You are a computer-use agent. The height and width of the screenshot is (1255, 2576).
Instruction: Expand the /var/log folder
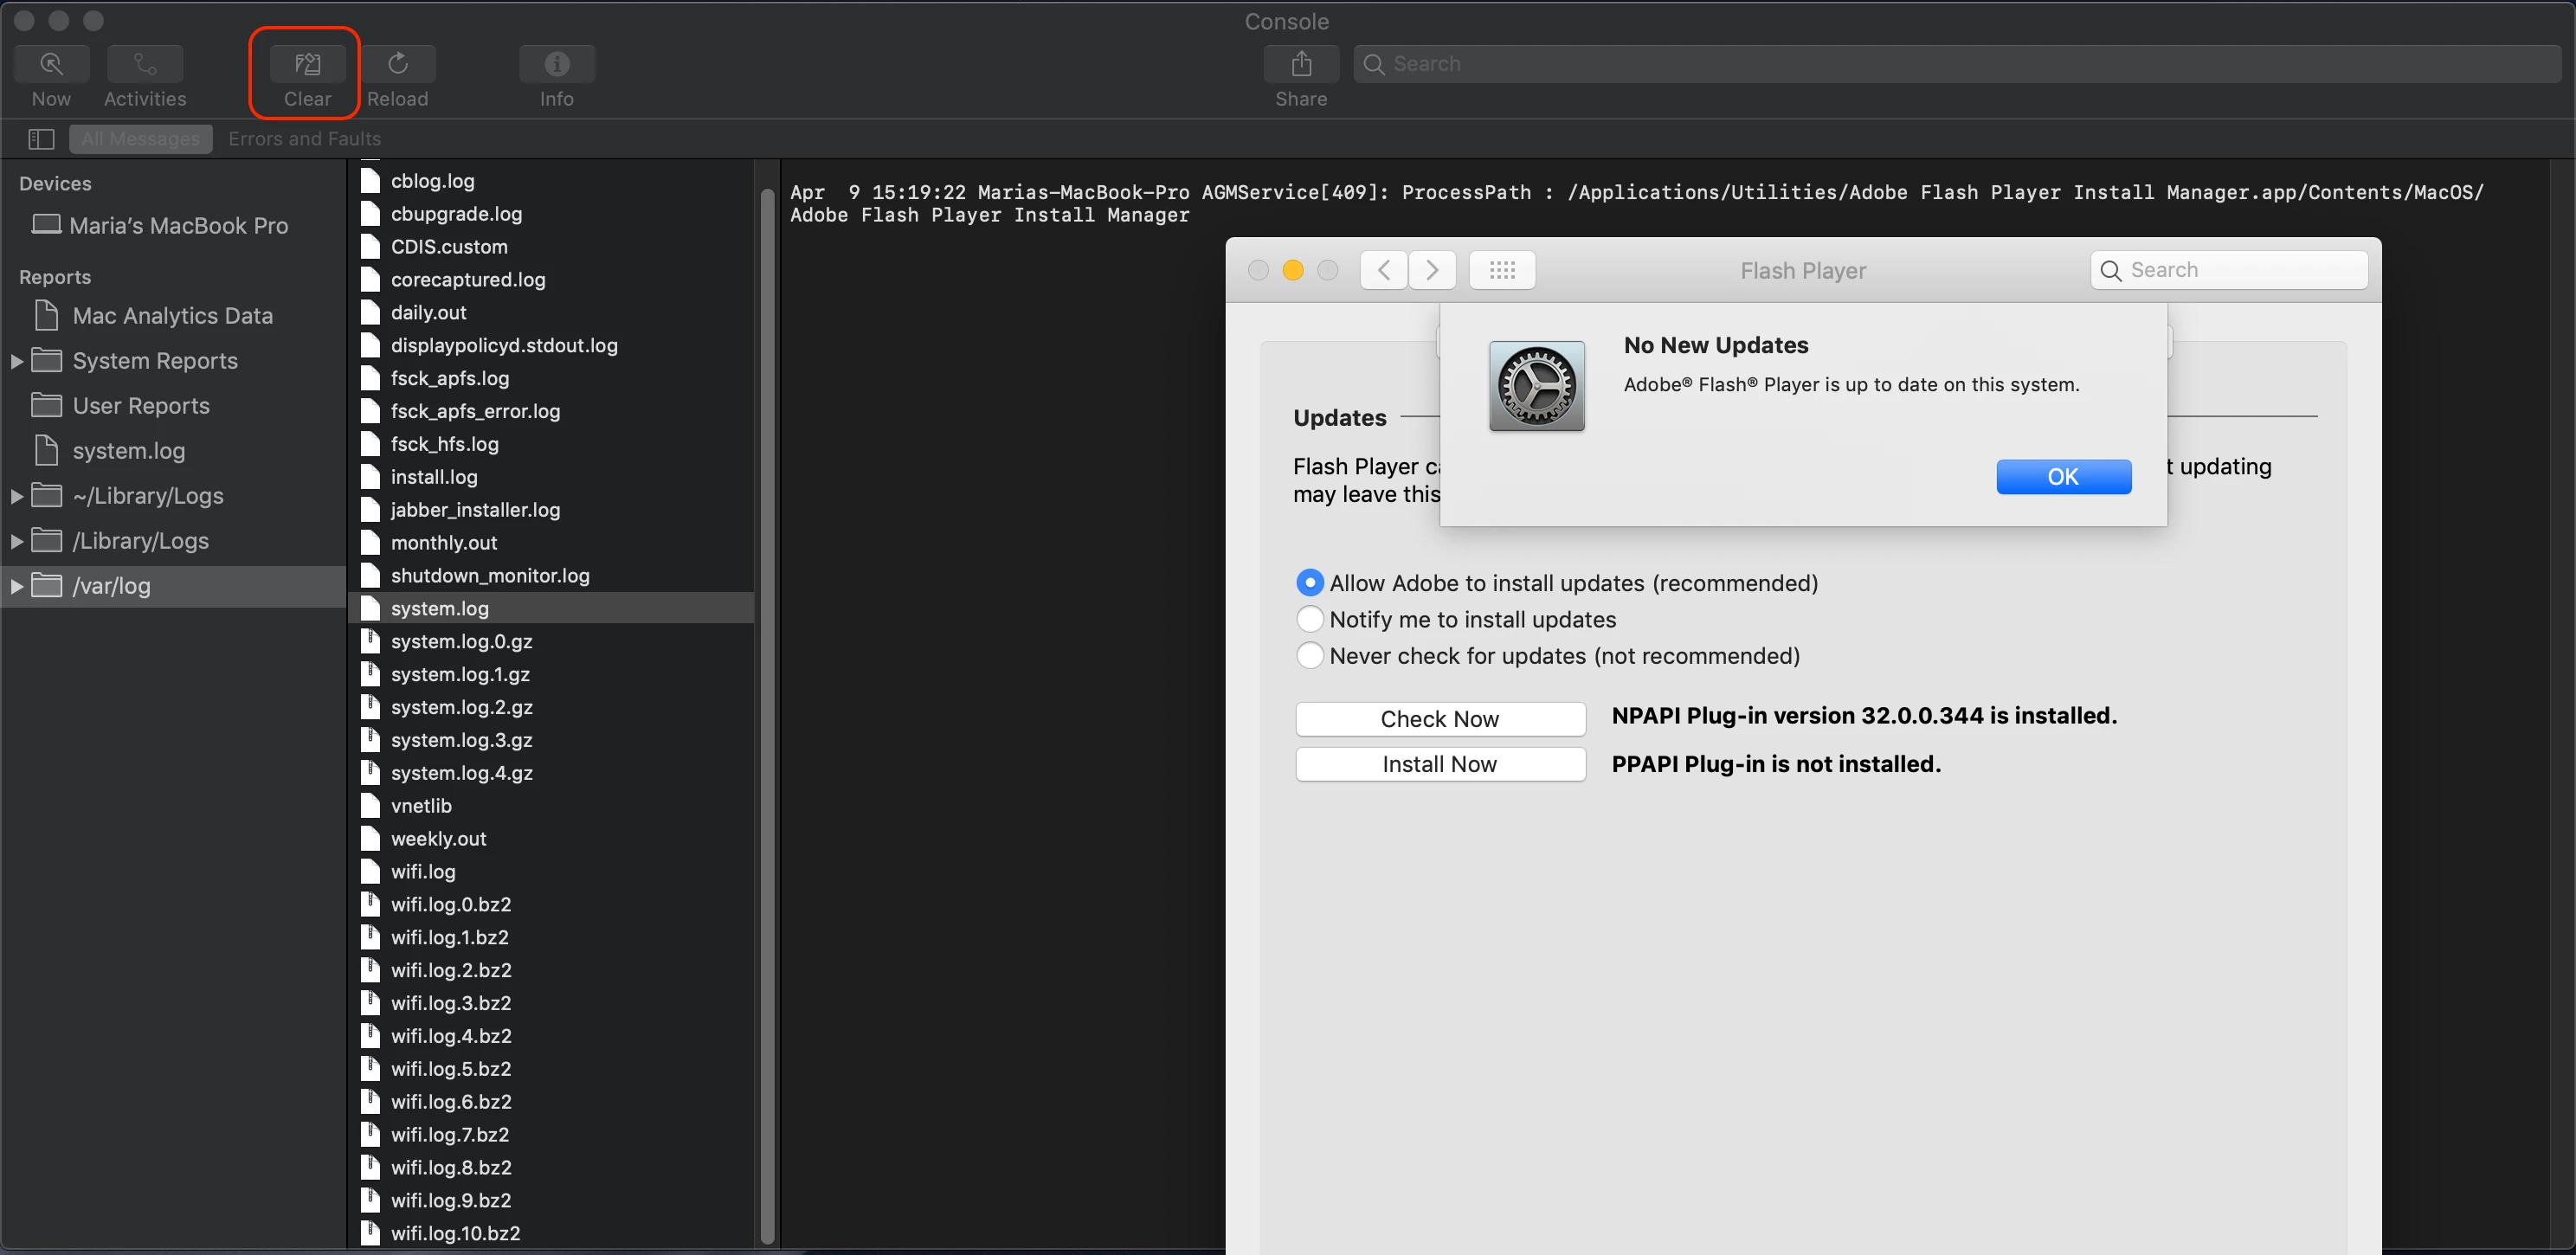point(17,586)
